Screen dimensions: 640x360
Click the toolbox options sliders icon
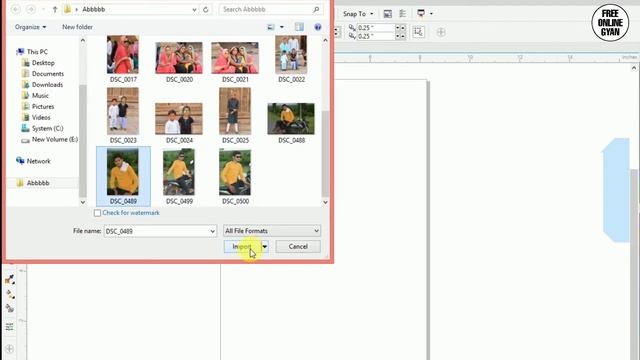point(10,327)
